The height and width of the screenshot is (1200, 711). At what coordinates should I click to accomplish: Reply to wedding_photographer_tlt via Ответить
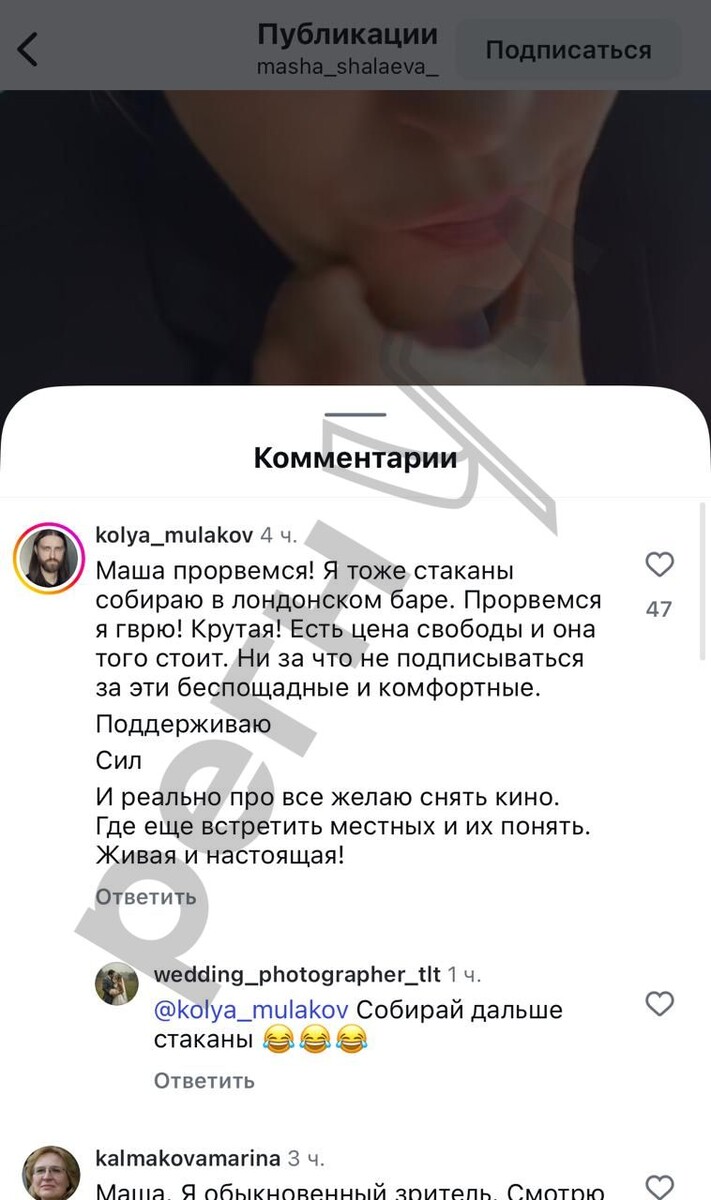point(204,1080)
